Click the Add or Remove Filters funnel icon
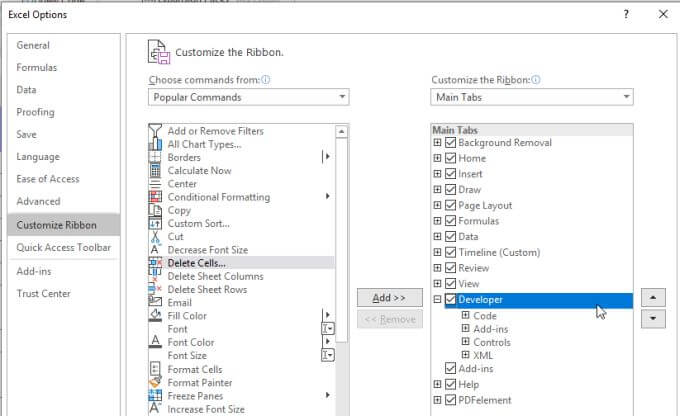 (x=155, y=131)
